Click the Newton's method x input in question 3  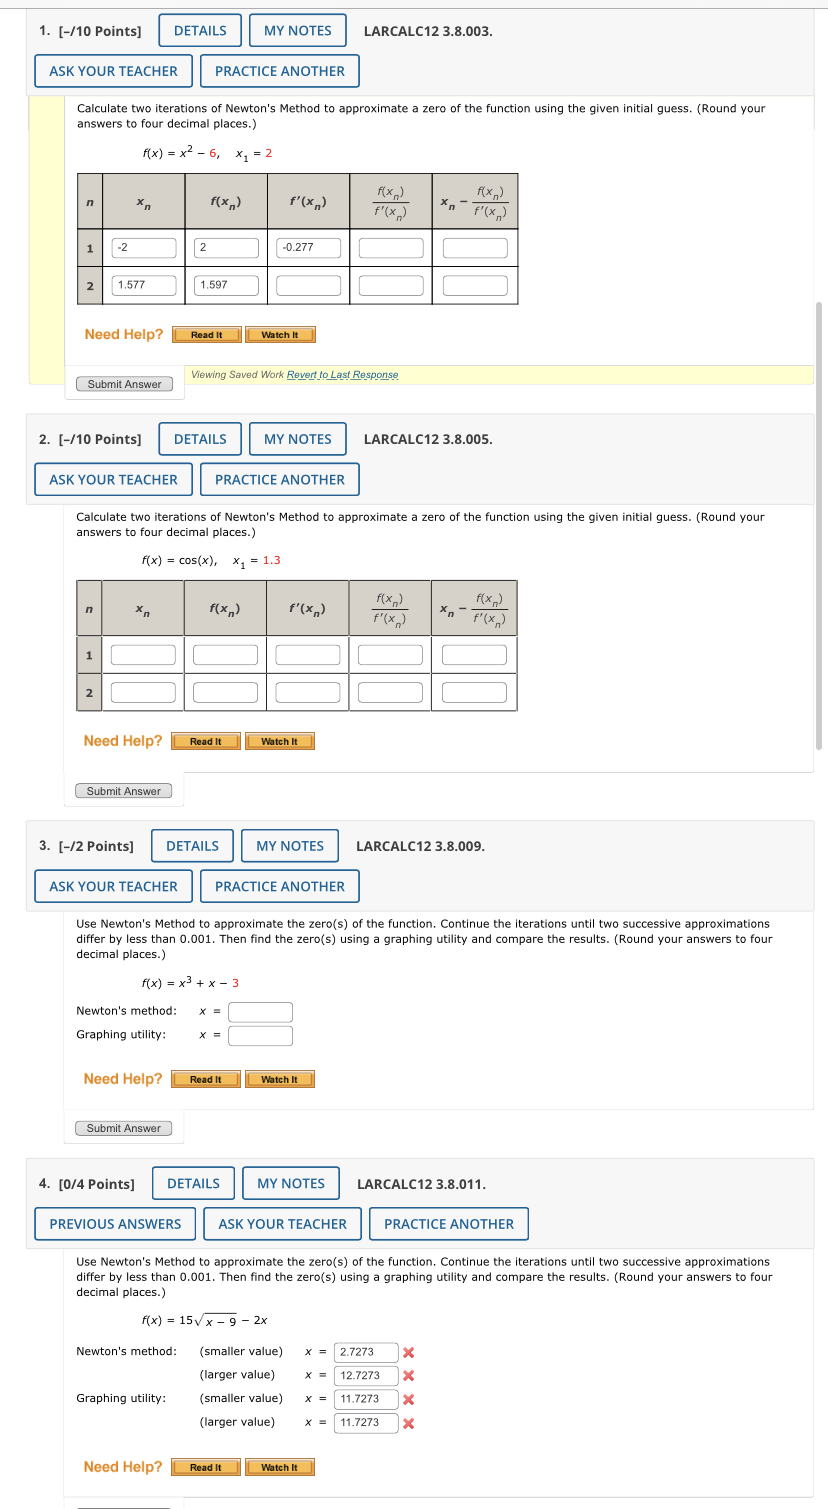point(260,1011)
